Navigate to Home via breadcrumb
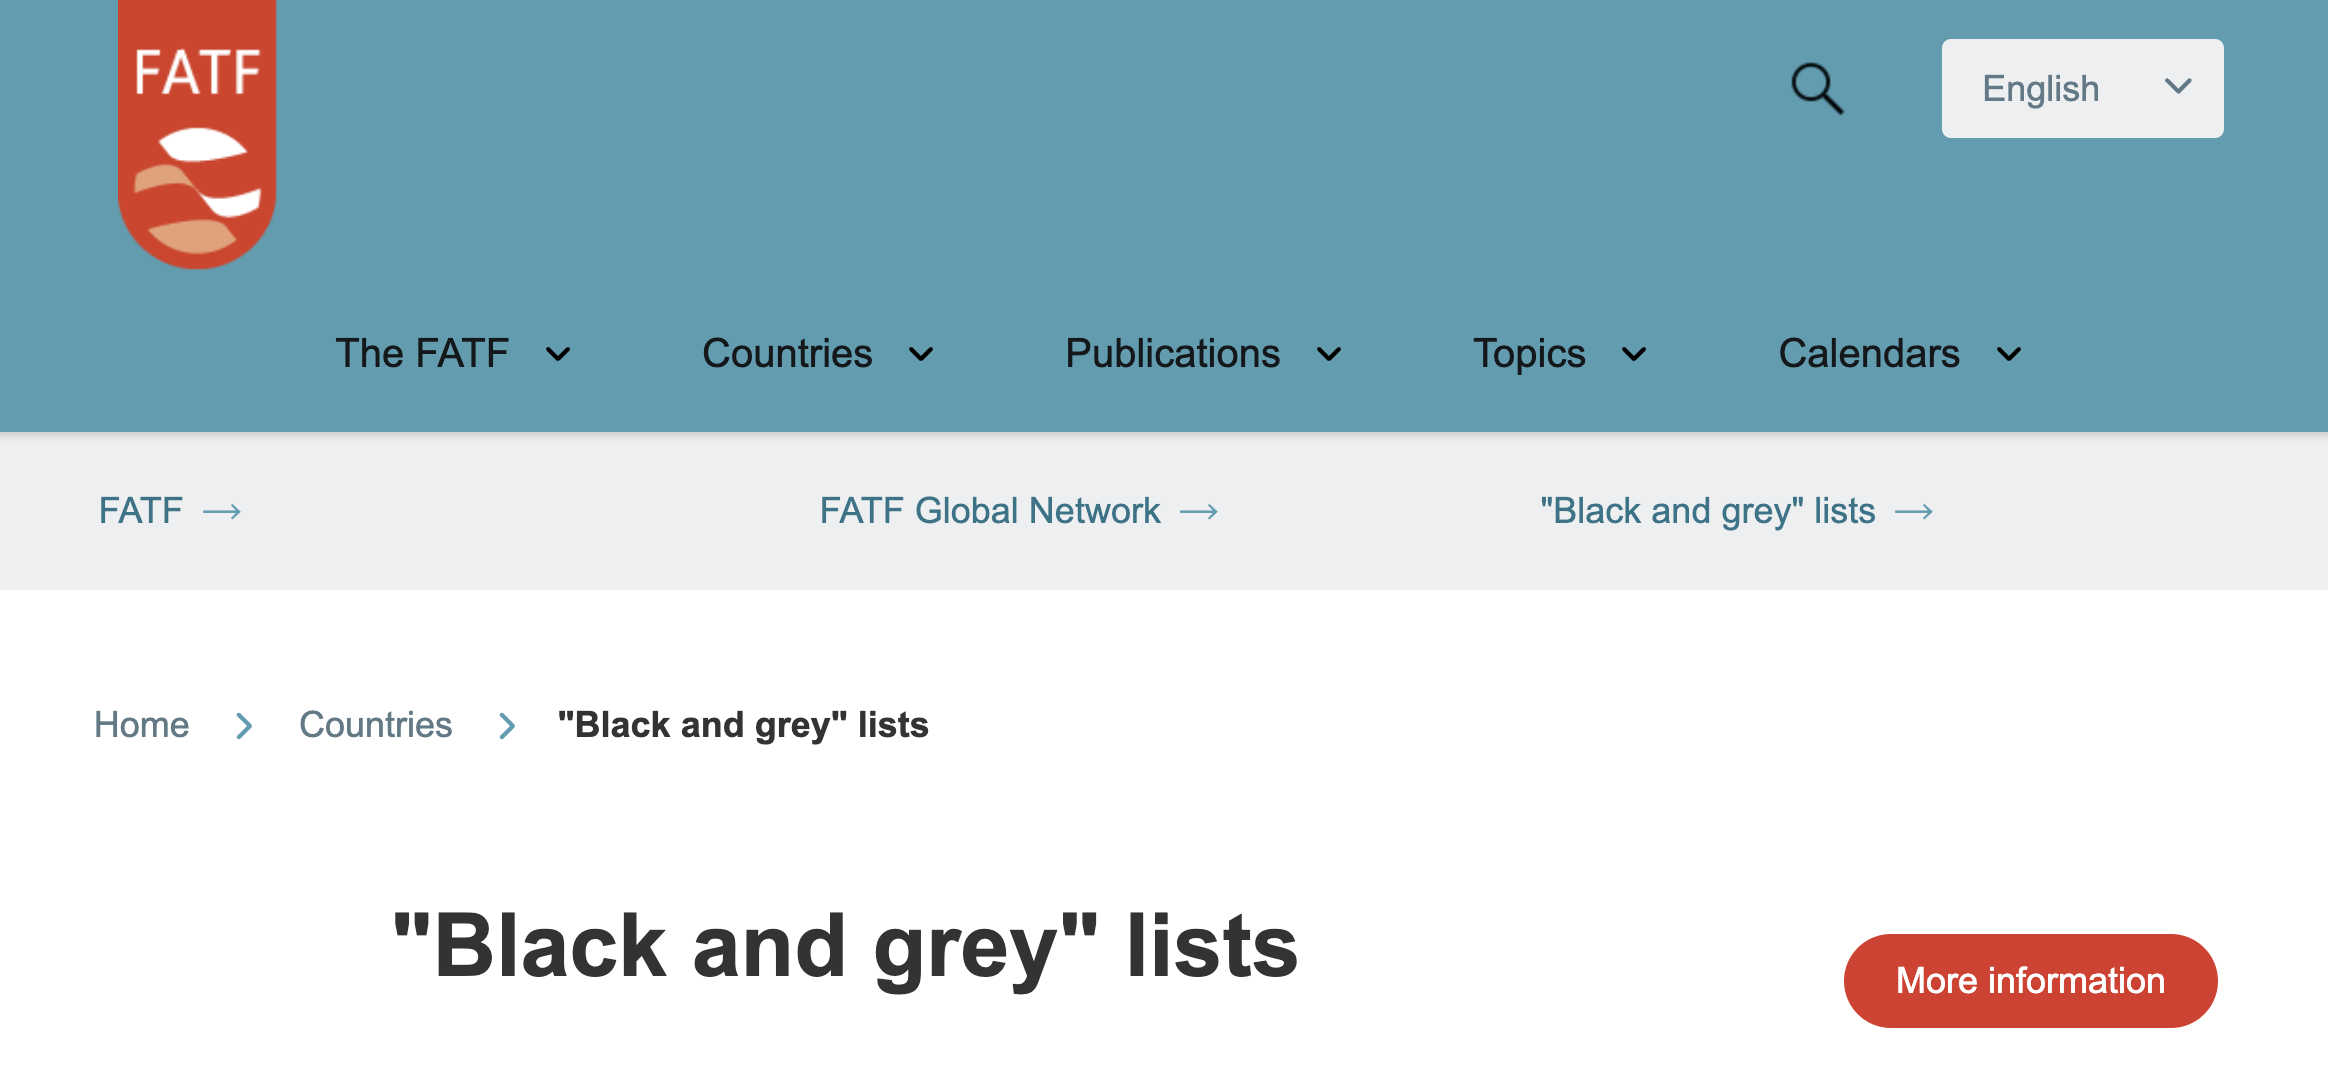This screenshot has width=2328, height=1088. click(141, 725)
